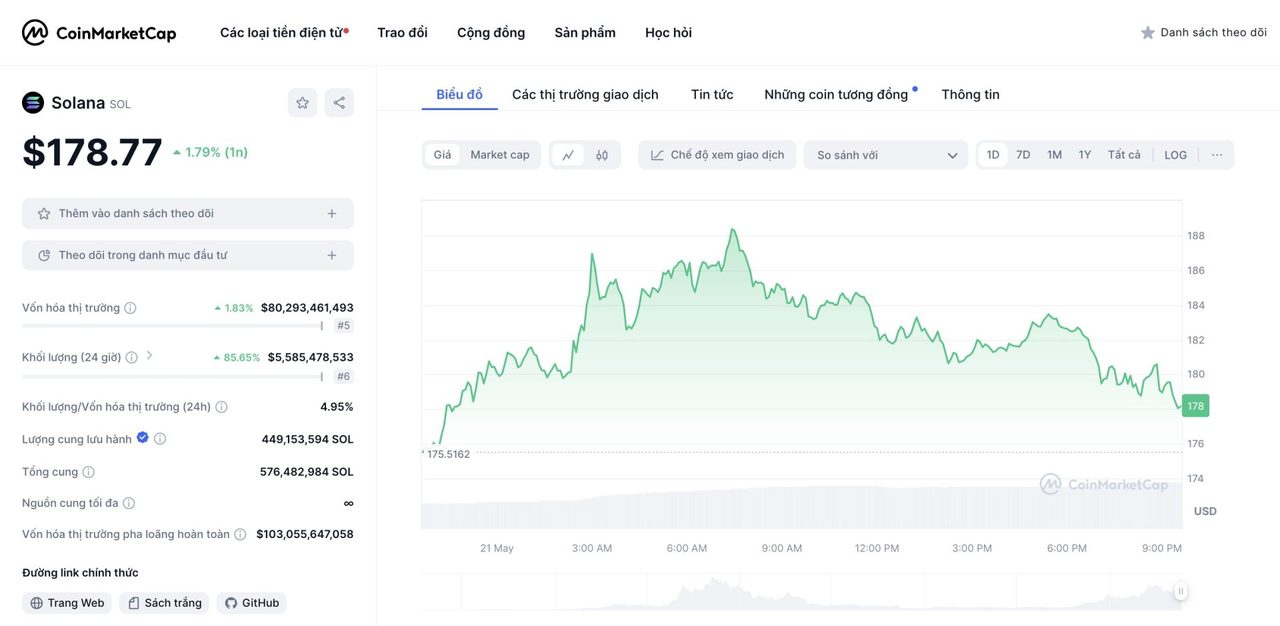
Task: Click info icon beside Vốn hóa thị trường pha loãng
Action: pyautogui.click(x=240, y=535)
